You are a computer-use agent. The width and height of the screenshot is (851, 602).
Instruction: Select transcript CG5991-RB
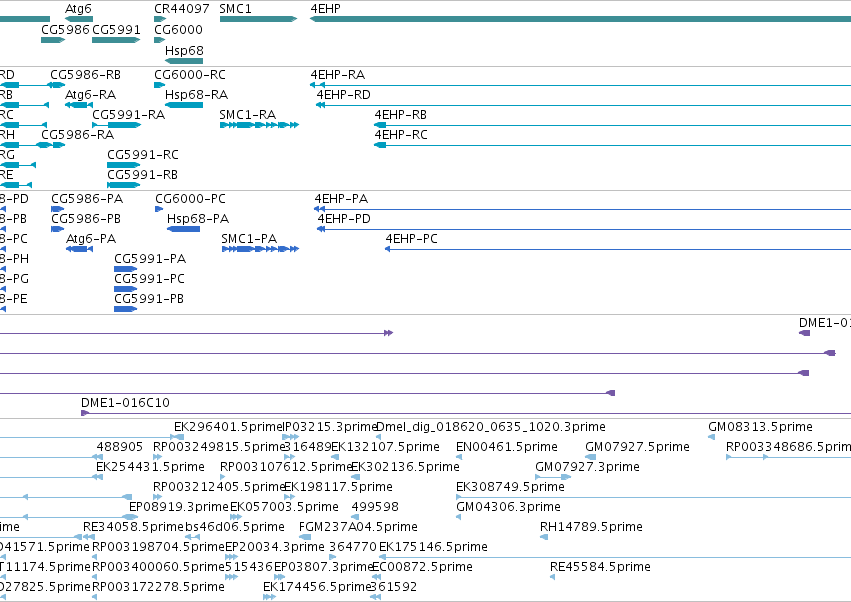142,175
